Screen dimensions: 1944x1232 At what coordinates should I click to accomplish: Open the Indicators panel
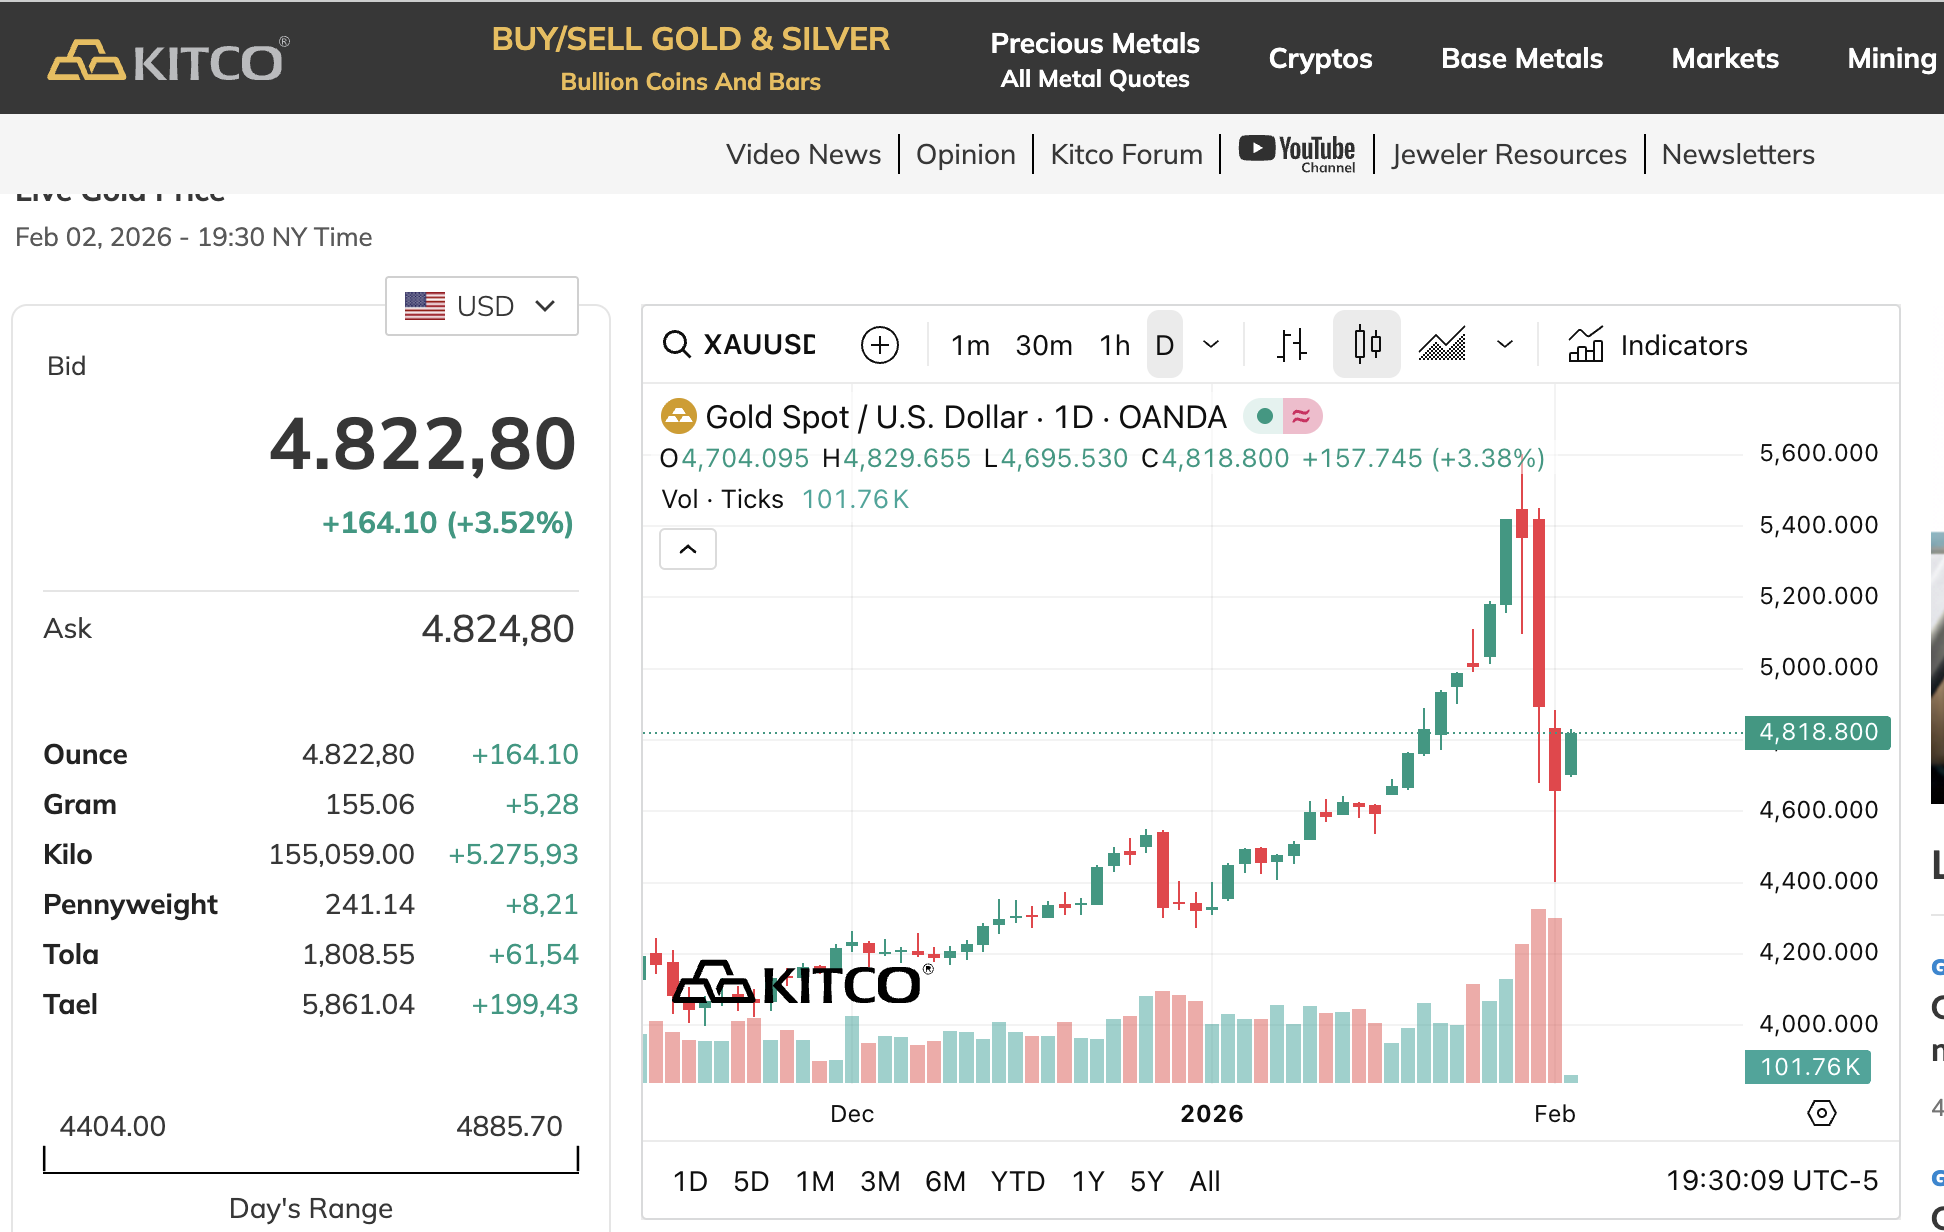tap(1658, 345)
